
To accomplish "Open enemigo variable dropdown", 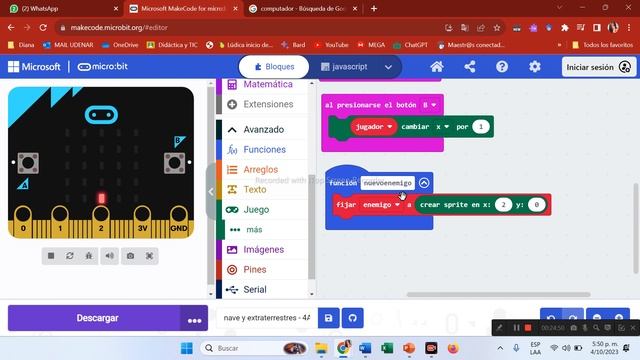I will point(381,205).
